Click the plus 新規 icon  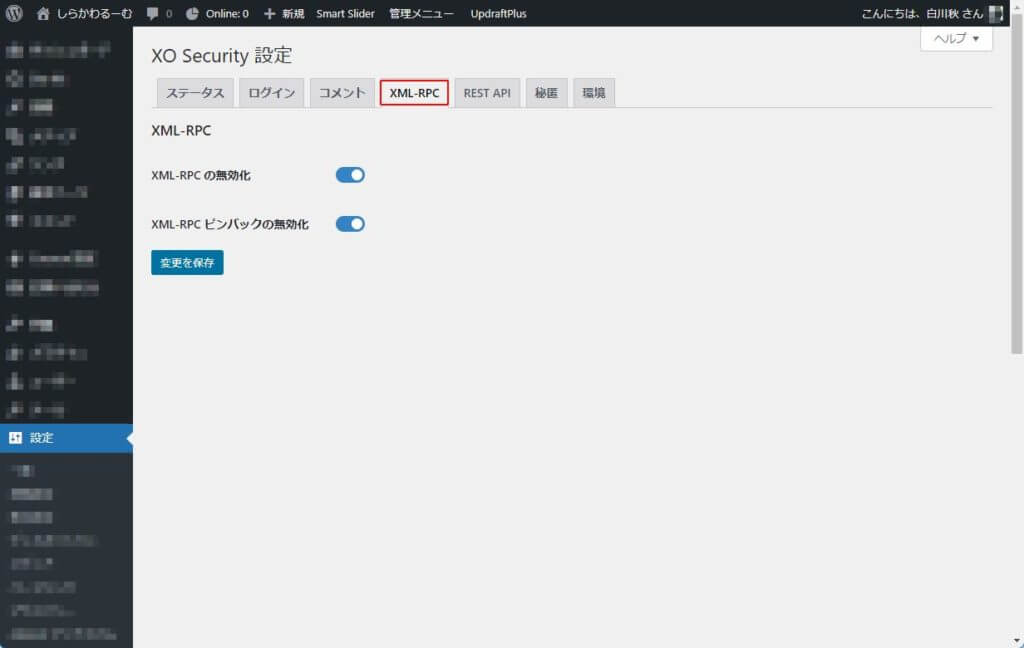click(x=269, y=14)
